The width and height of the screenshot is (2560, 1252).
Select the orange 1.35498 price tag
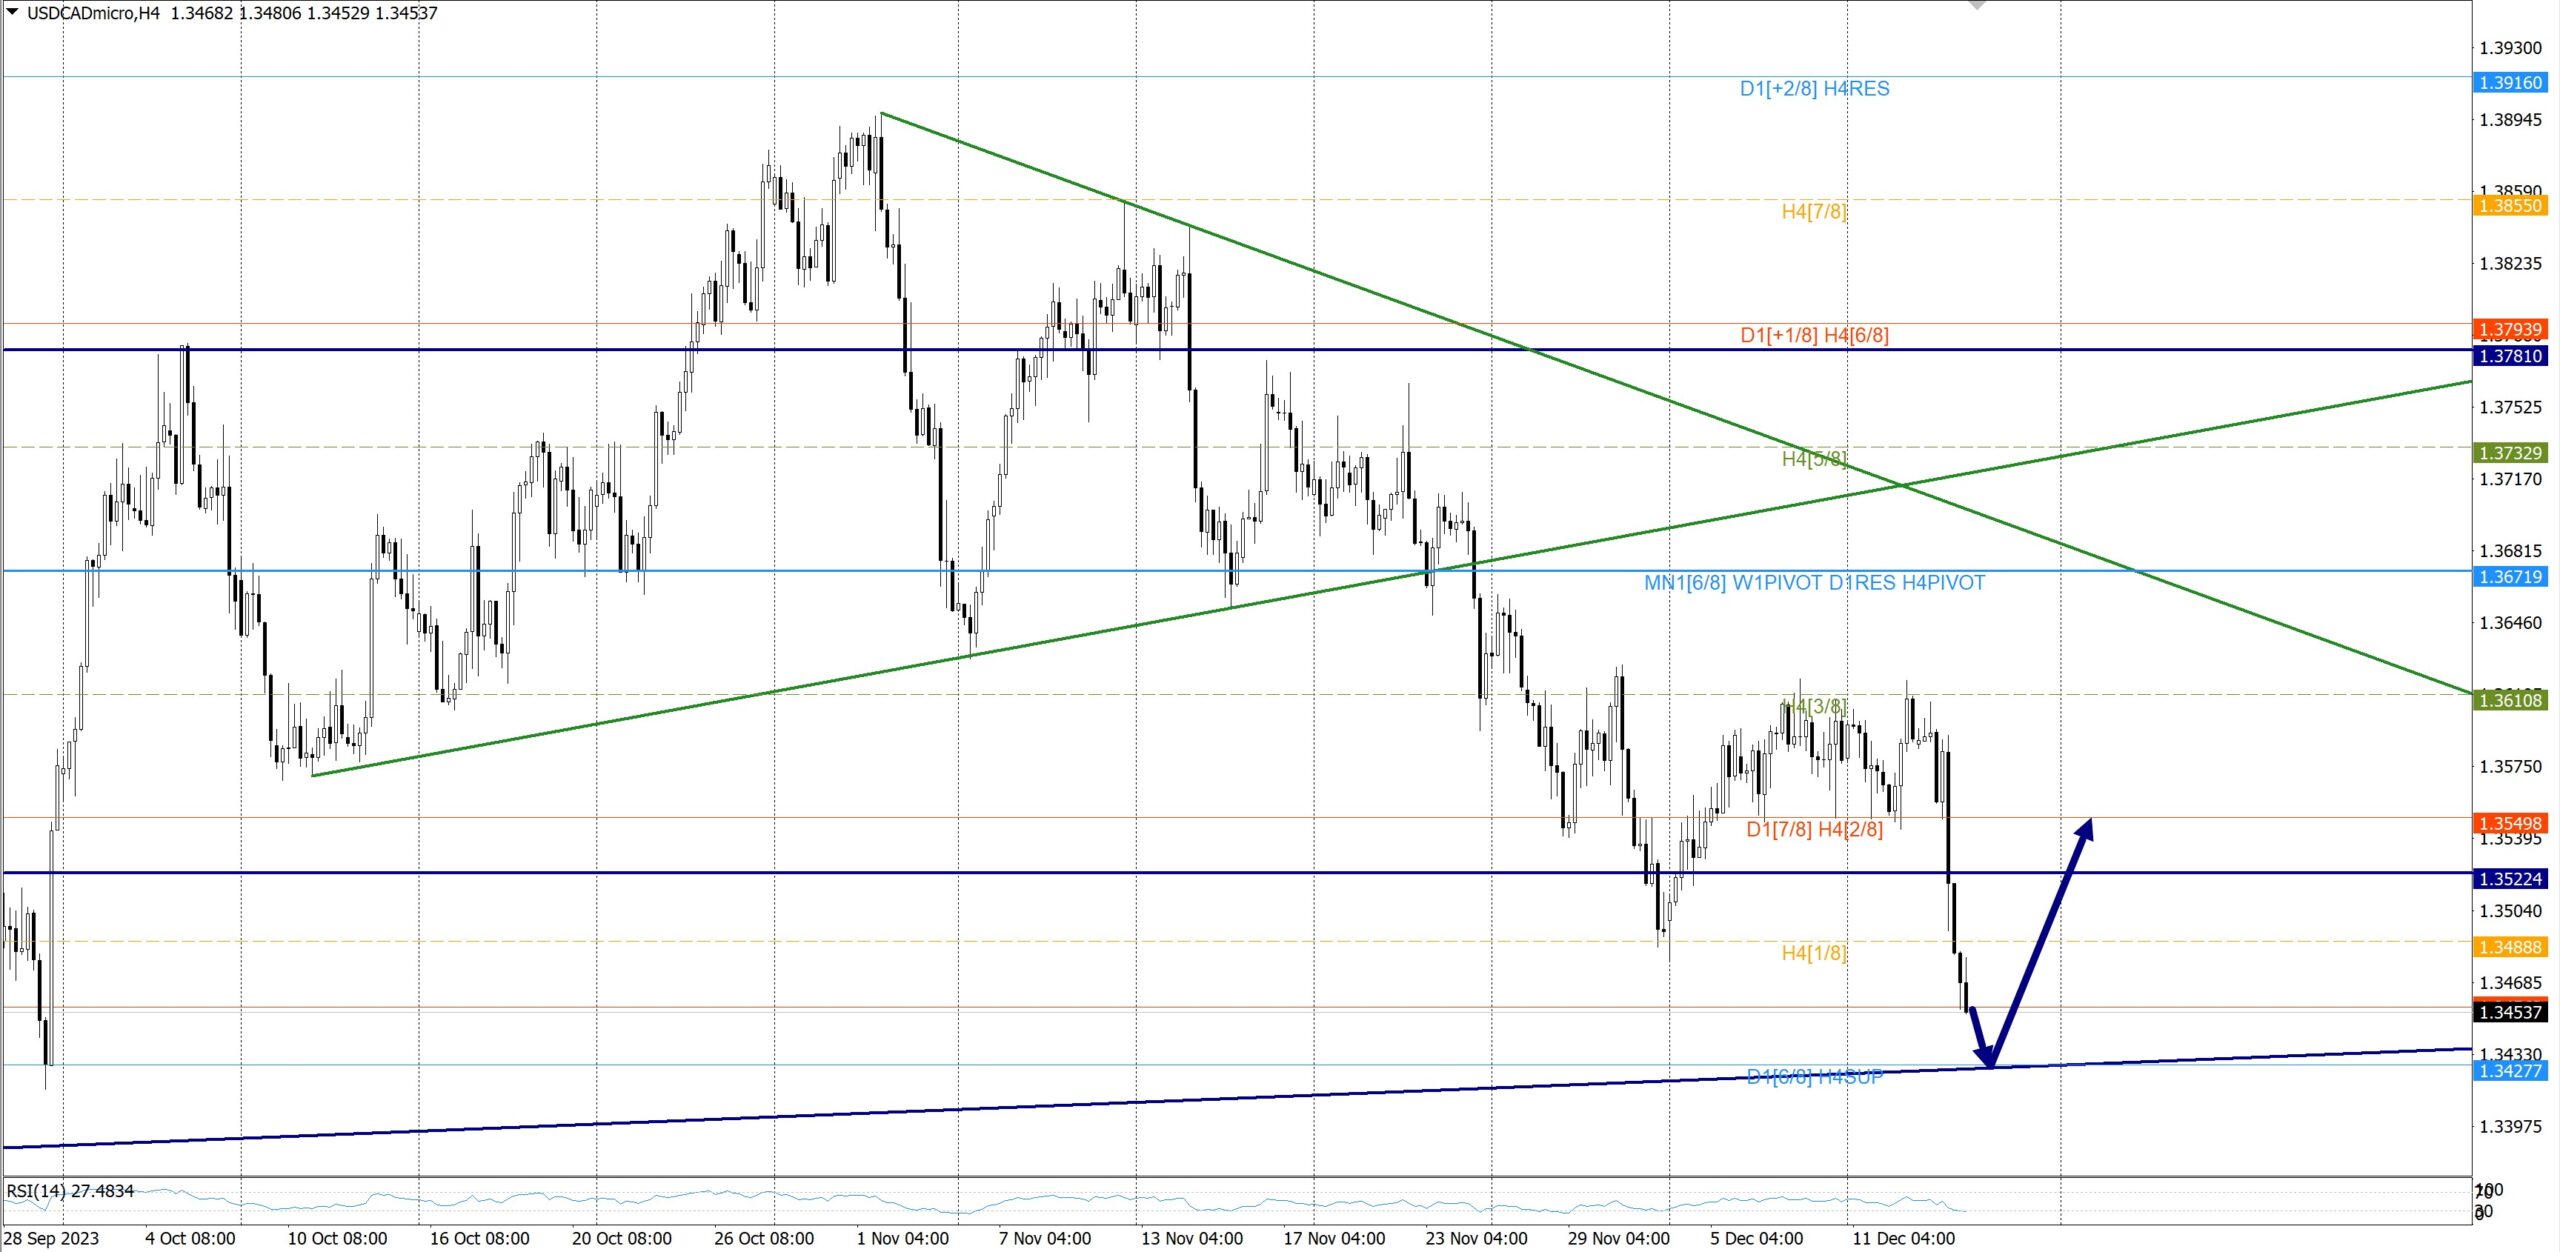[2510, 824]
